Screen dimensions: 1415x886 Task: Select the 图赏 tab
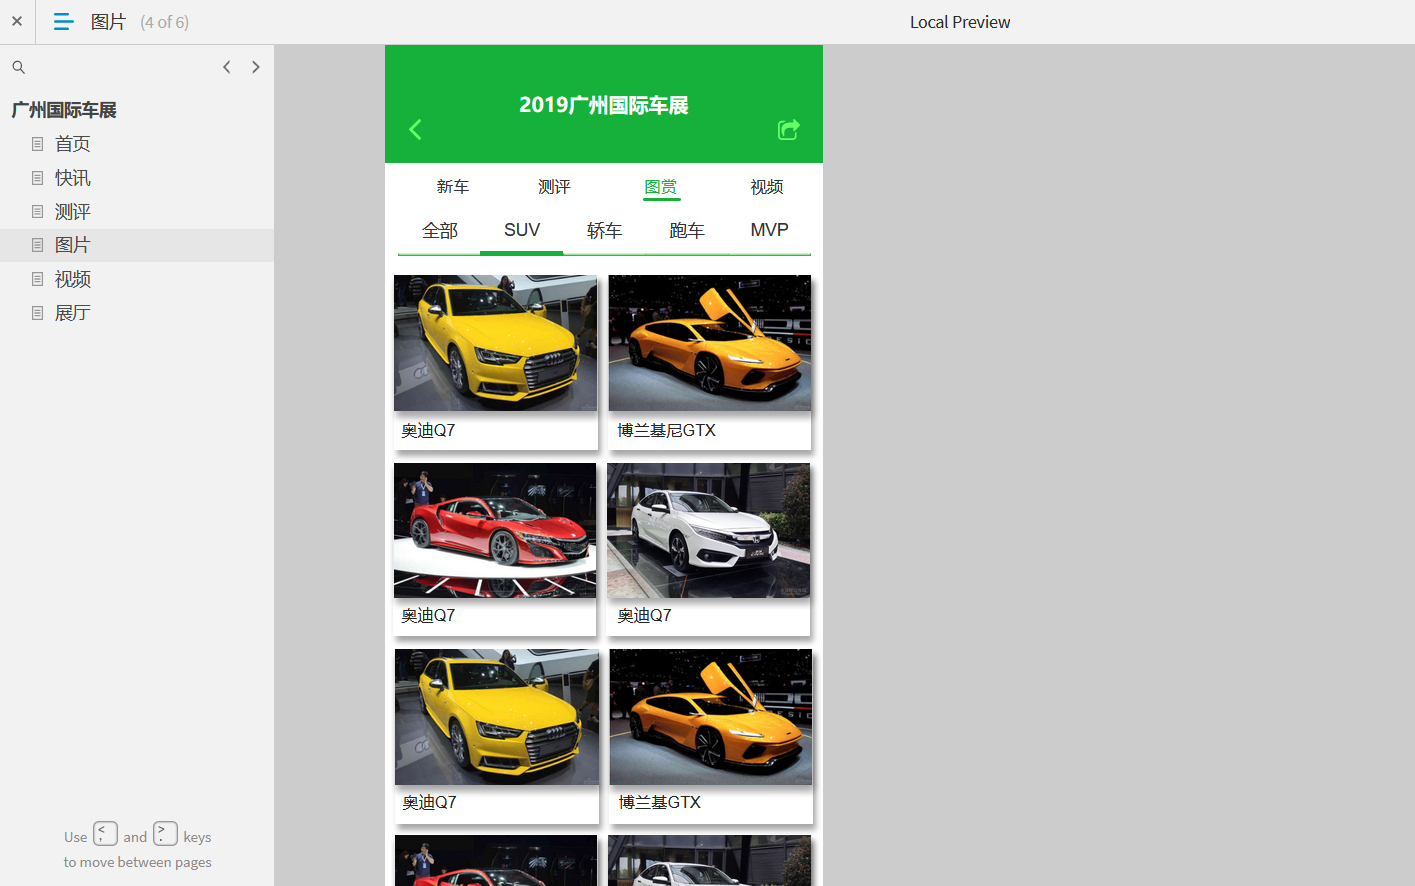pos(661,187)
